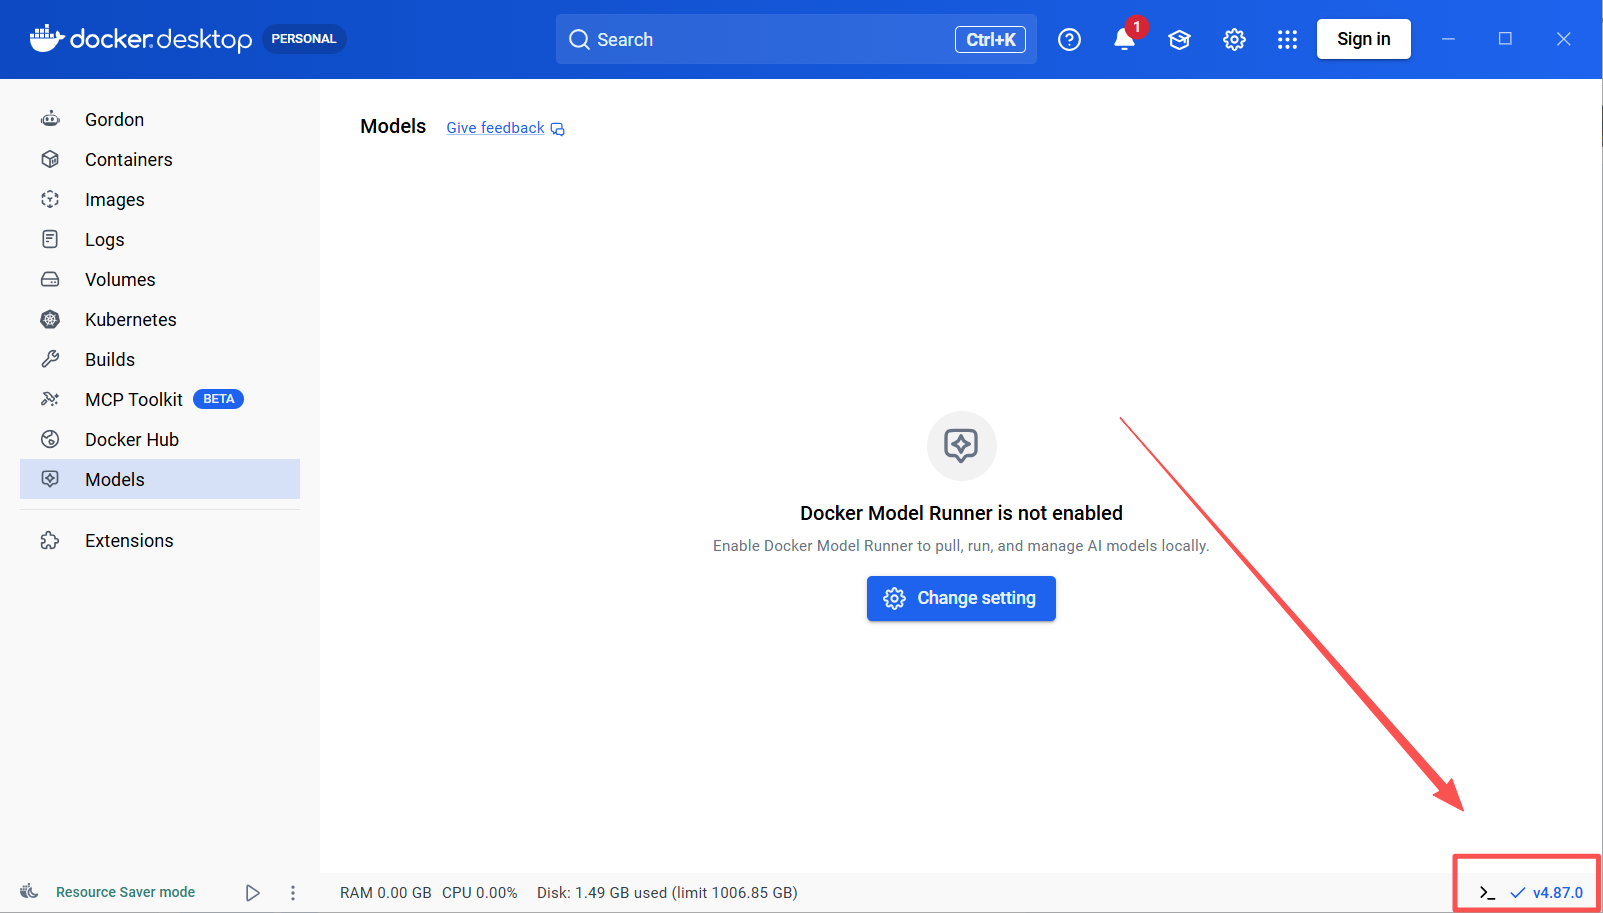
Task: Click the Docker Hub icon
Action: pos(50,439)
